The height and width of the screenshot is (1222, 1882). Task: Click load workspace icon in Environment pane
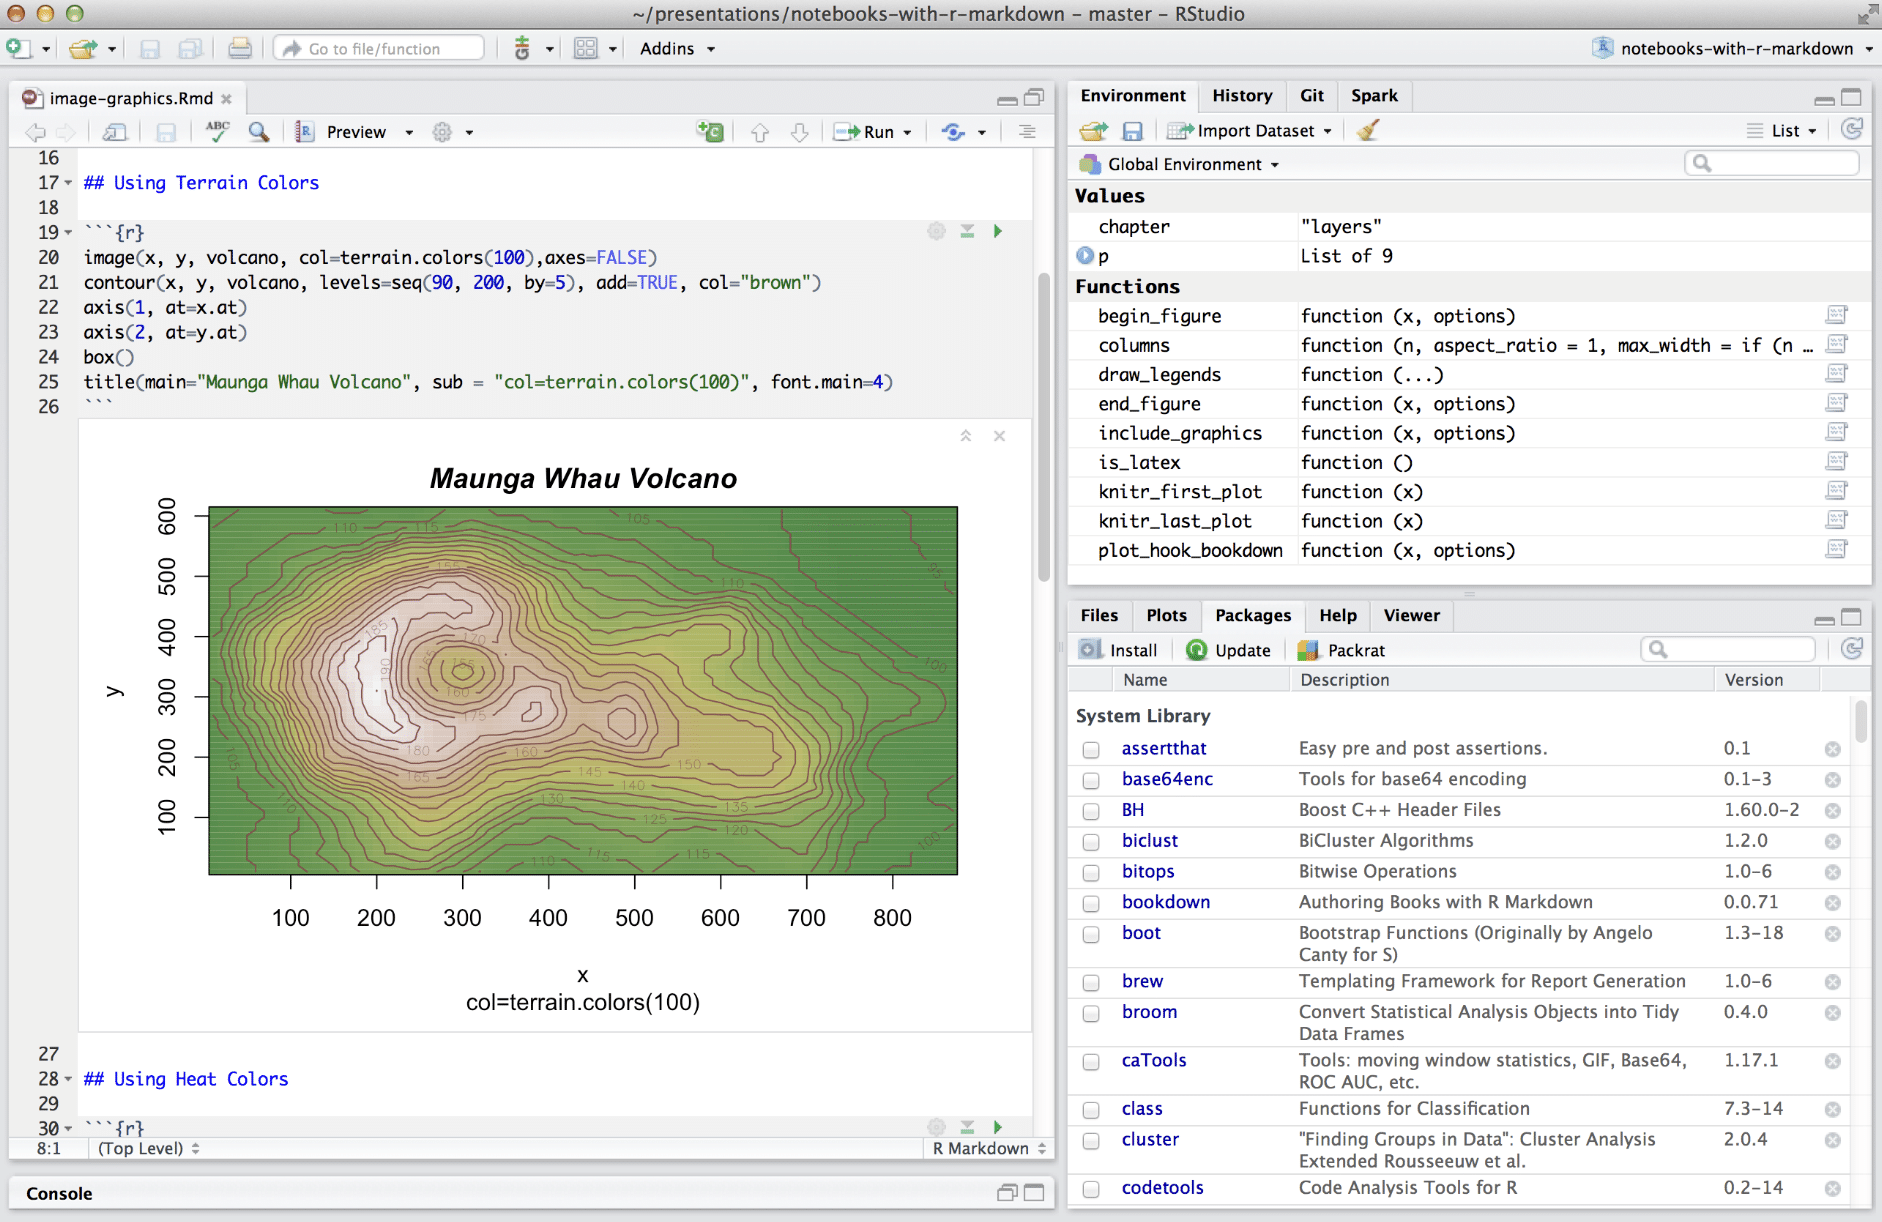1094,131
